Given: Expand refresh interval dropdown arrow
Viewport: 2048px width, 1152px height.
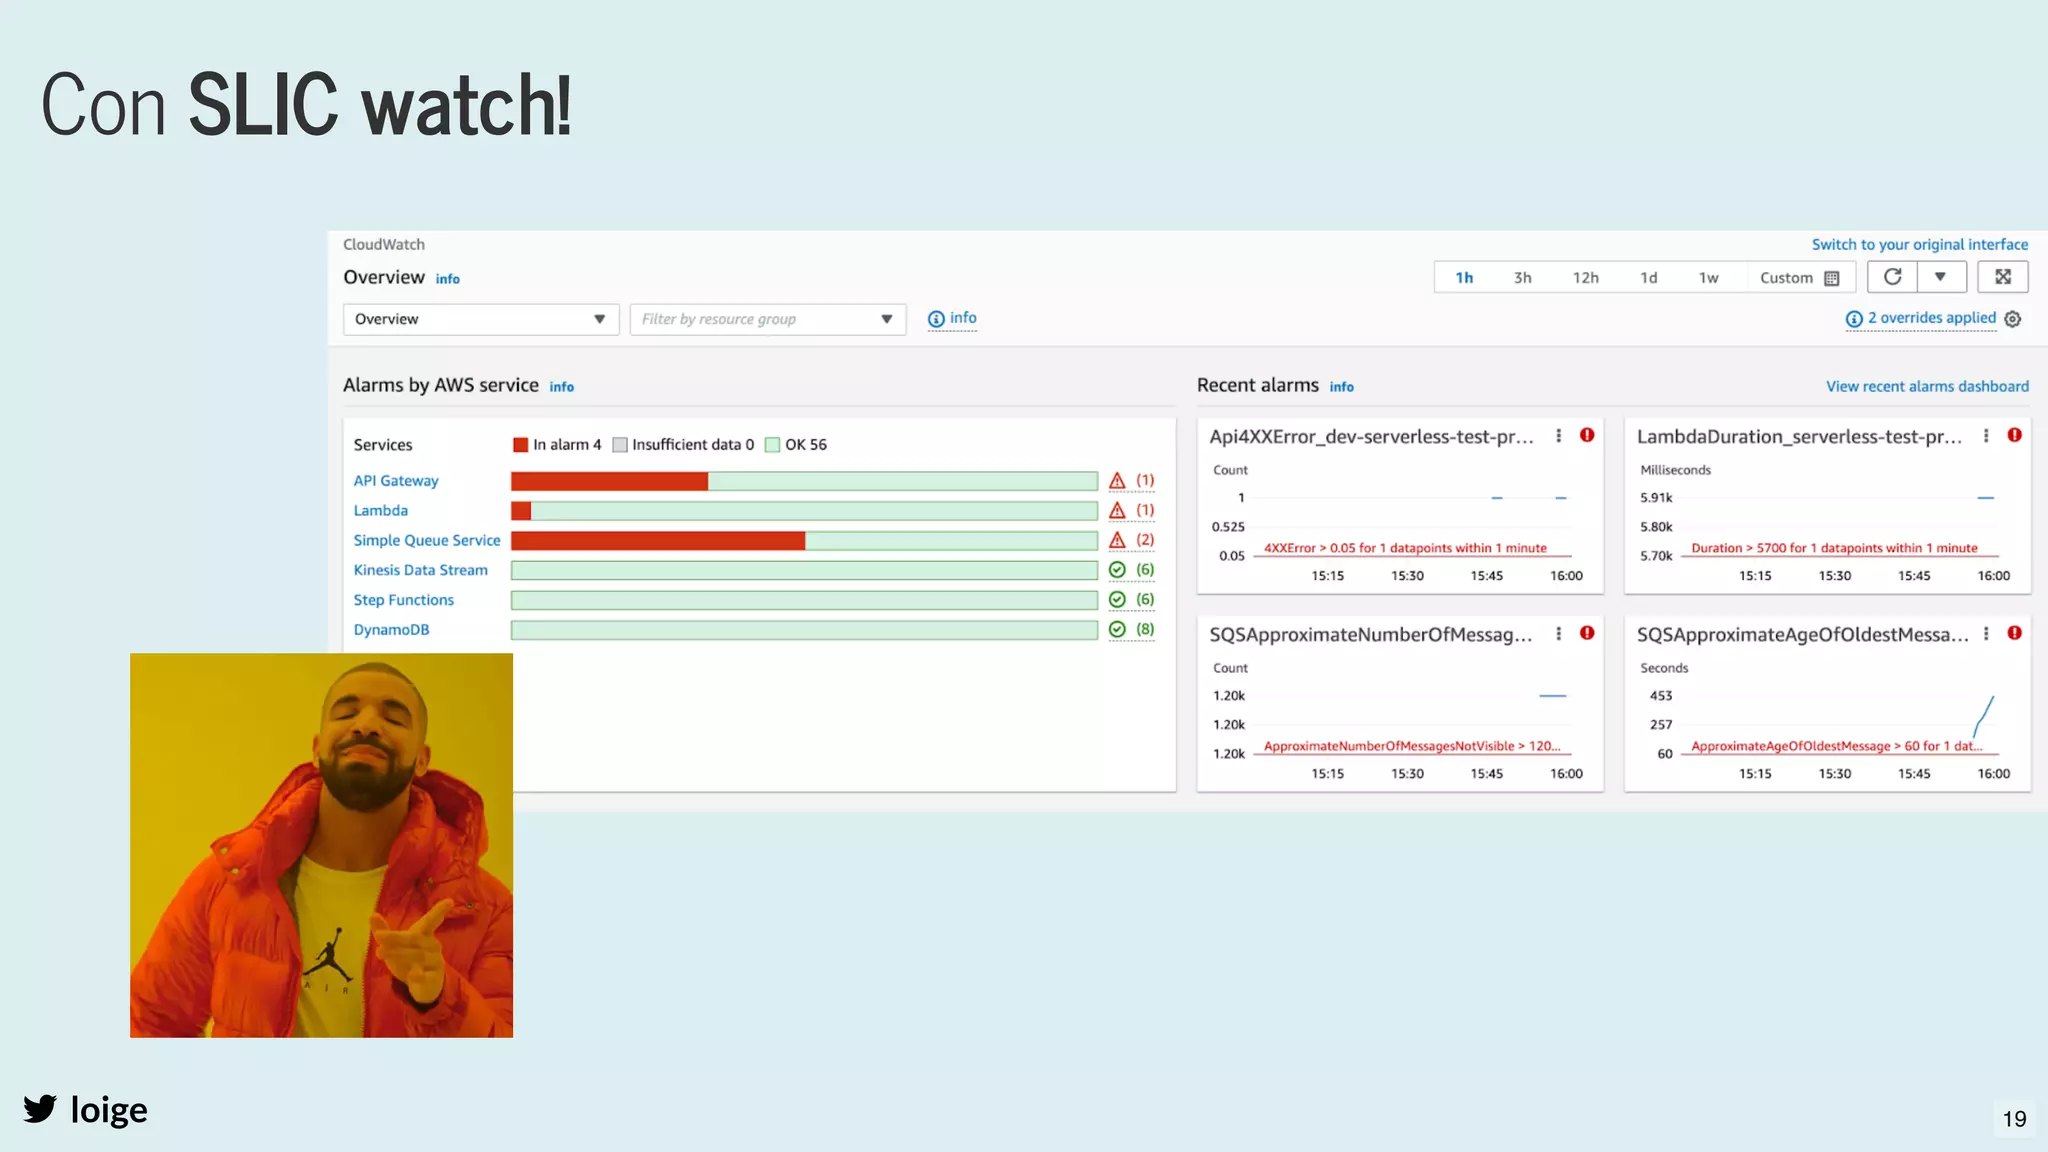Looking at the screenshot, I should 1940,277.
